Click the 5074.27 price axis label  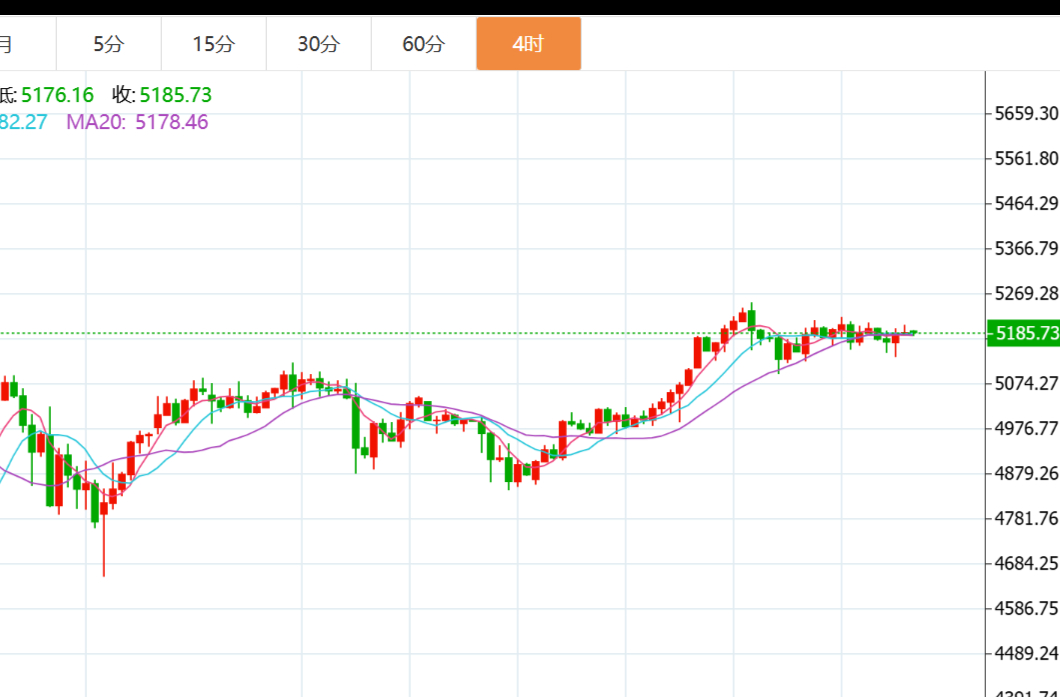(1026, 383)
